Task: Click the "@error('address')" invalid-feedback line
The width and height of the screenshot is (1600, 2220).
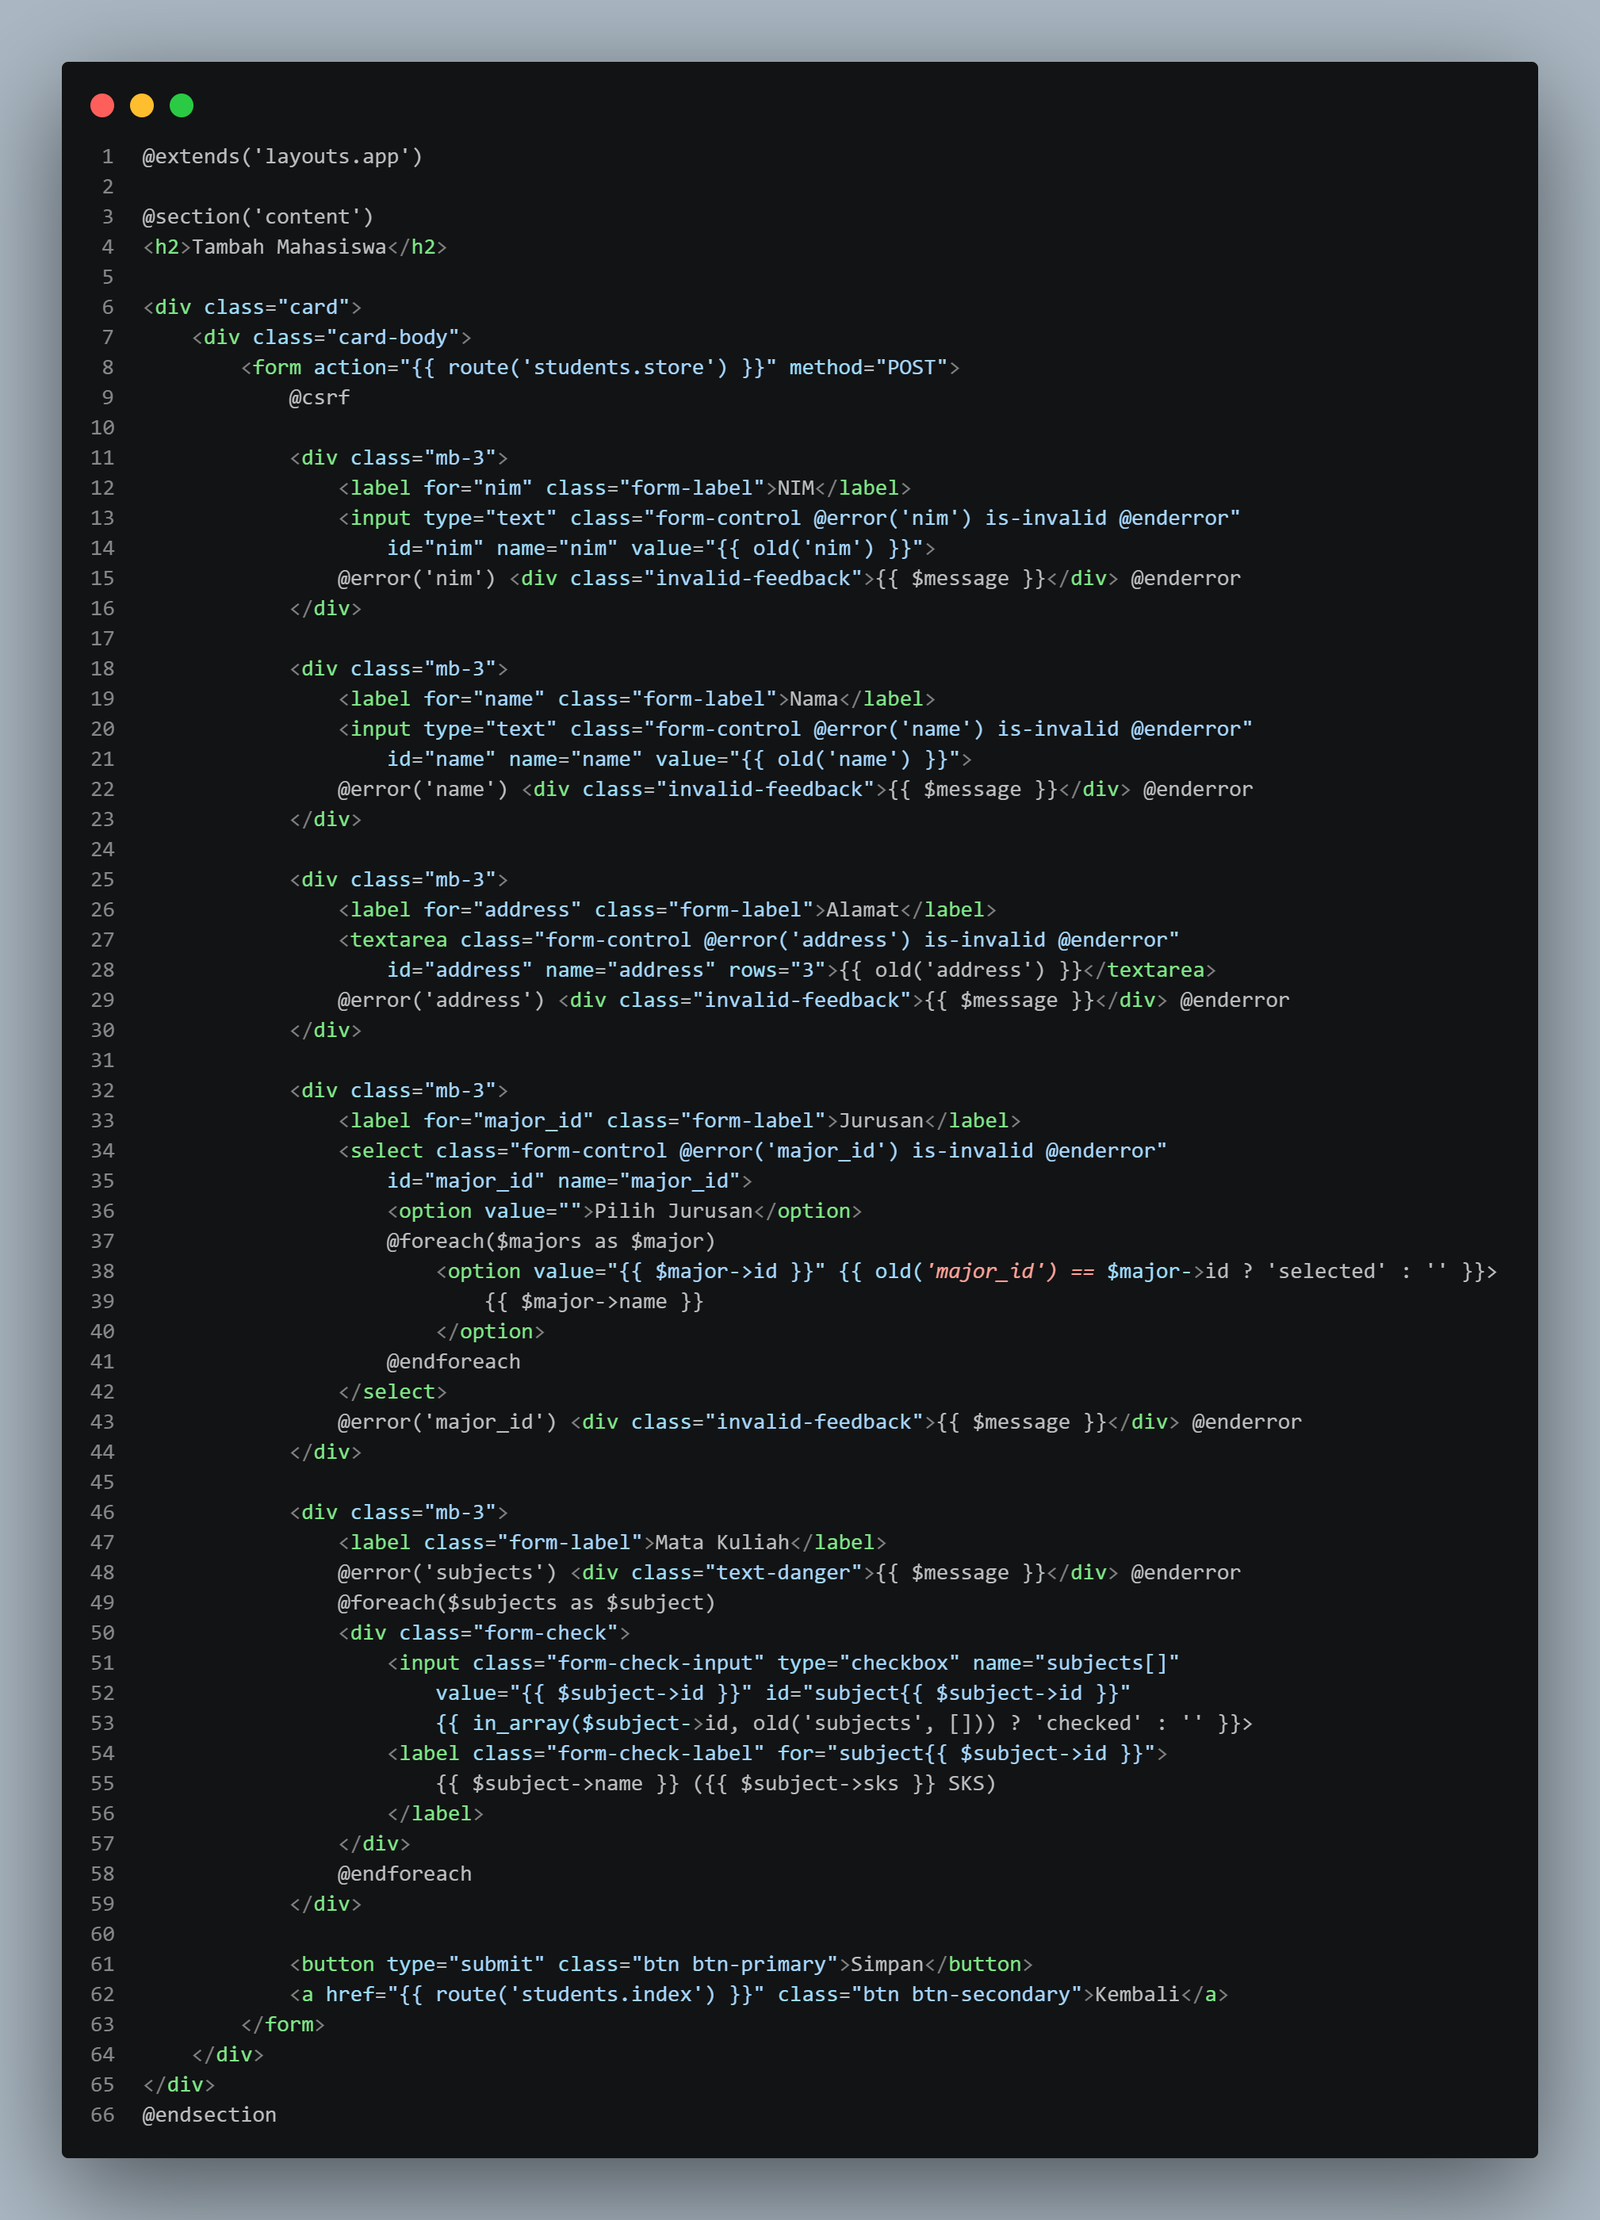Action: click(x=814, y=1000)
